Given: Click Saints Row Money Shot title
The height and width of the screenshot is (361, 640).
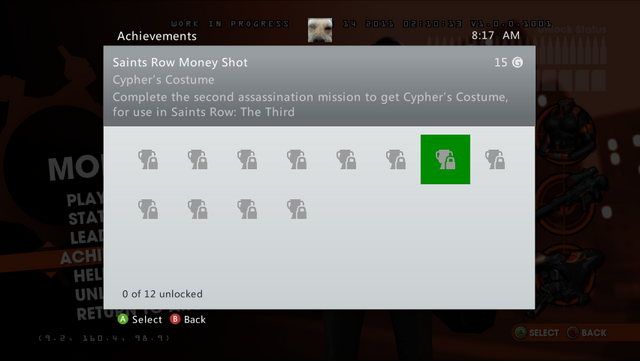Looking at the screenshot, I should (180, 62).
